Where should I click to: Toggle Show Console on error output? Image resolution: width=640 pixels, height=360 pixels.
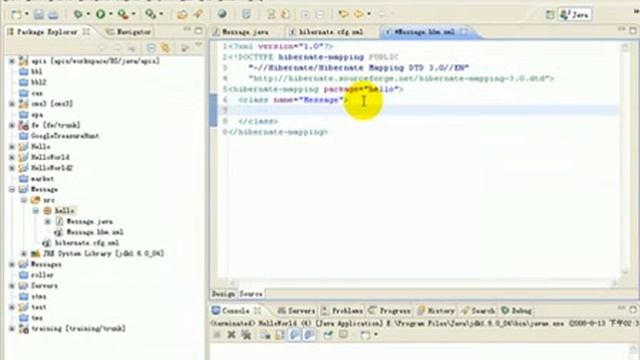309,335
